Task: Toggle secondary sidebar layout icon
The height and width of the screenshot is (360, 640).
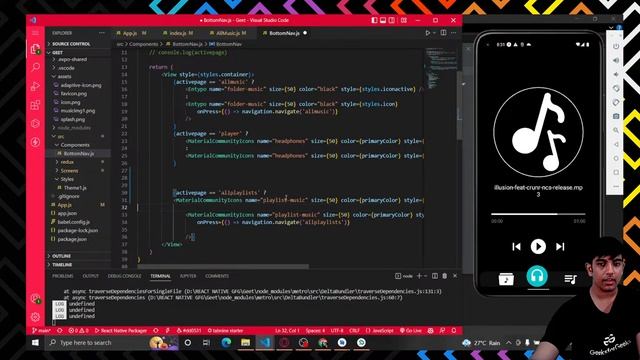Action: 391,20
